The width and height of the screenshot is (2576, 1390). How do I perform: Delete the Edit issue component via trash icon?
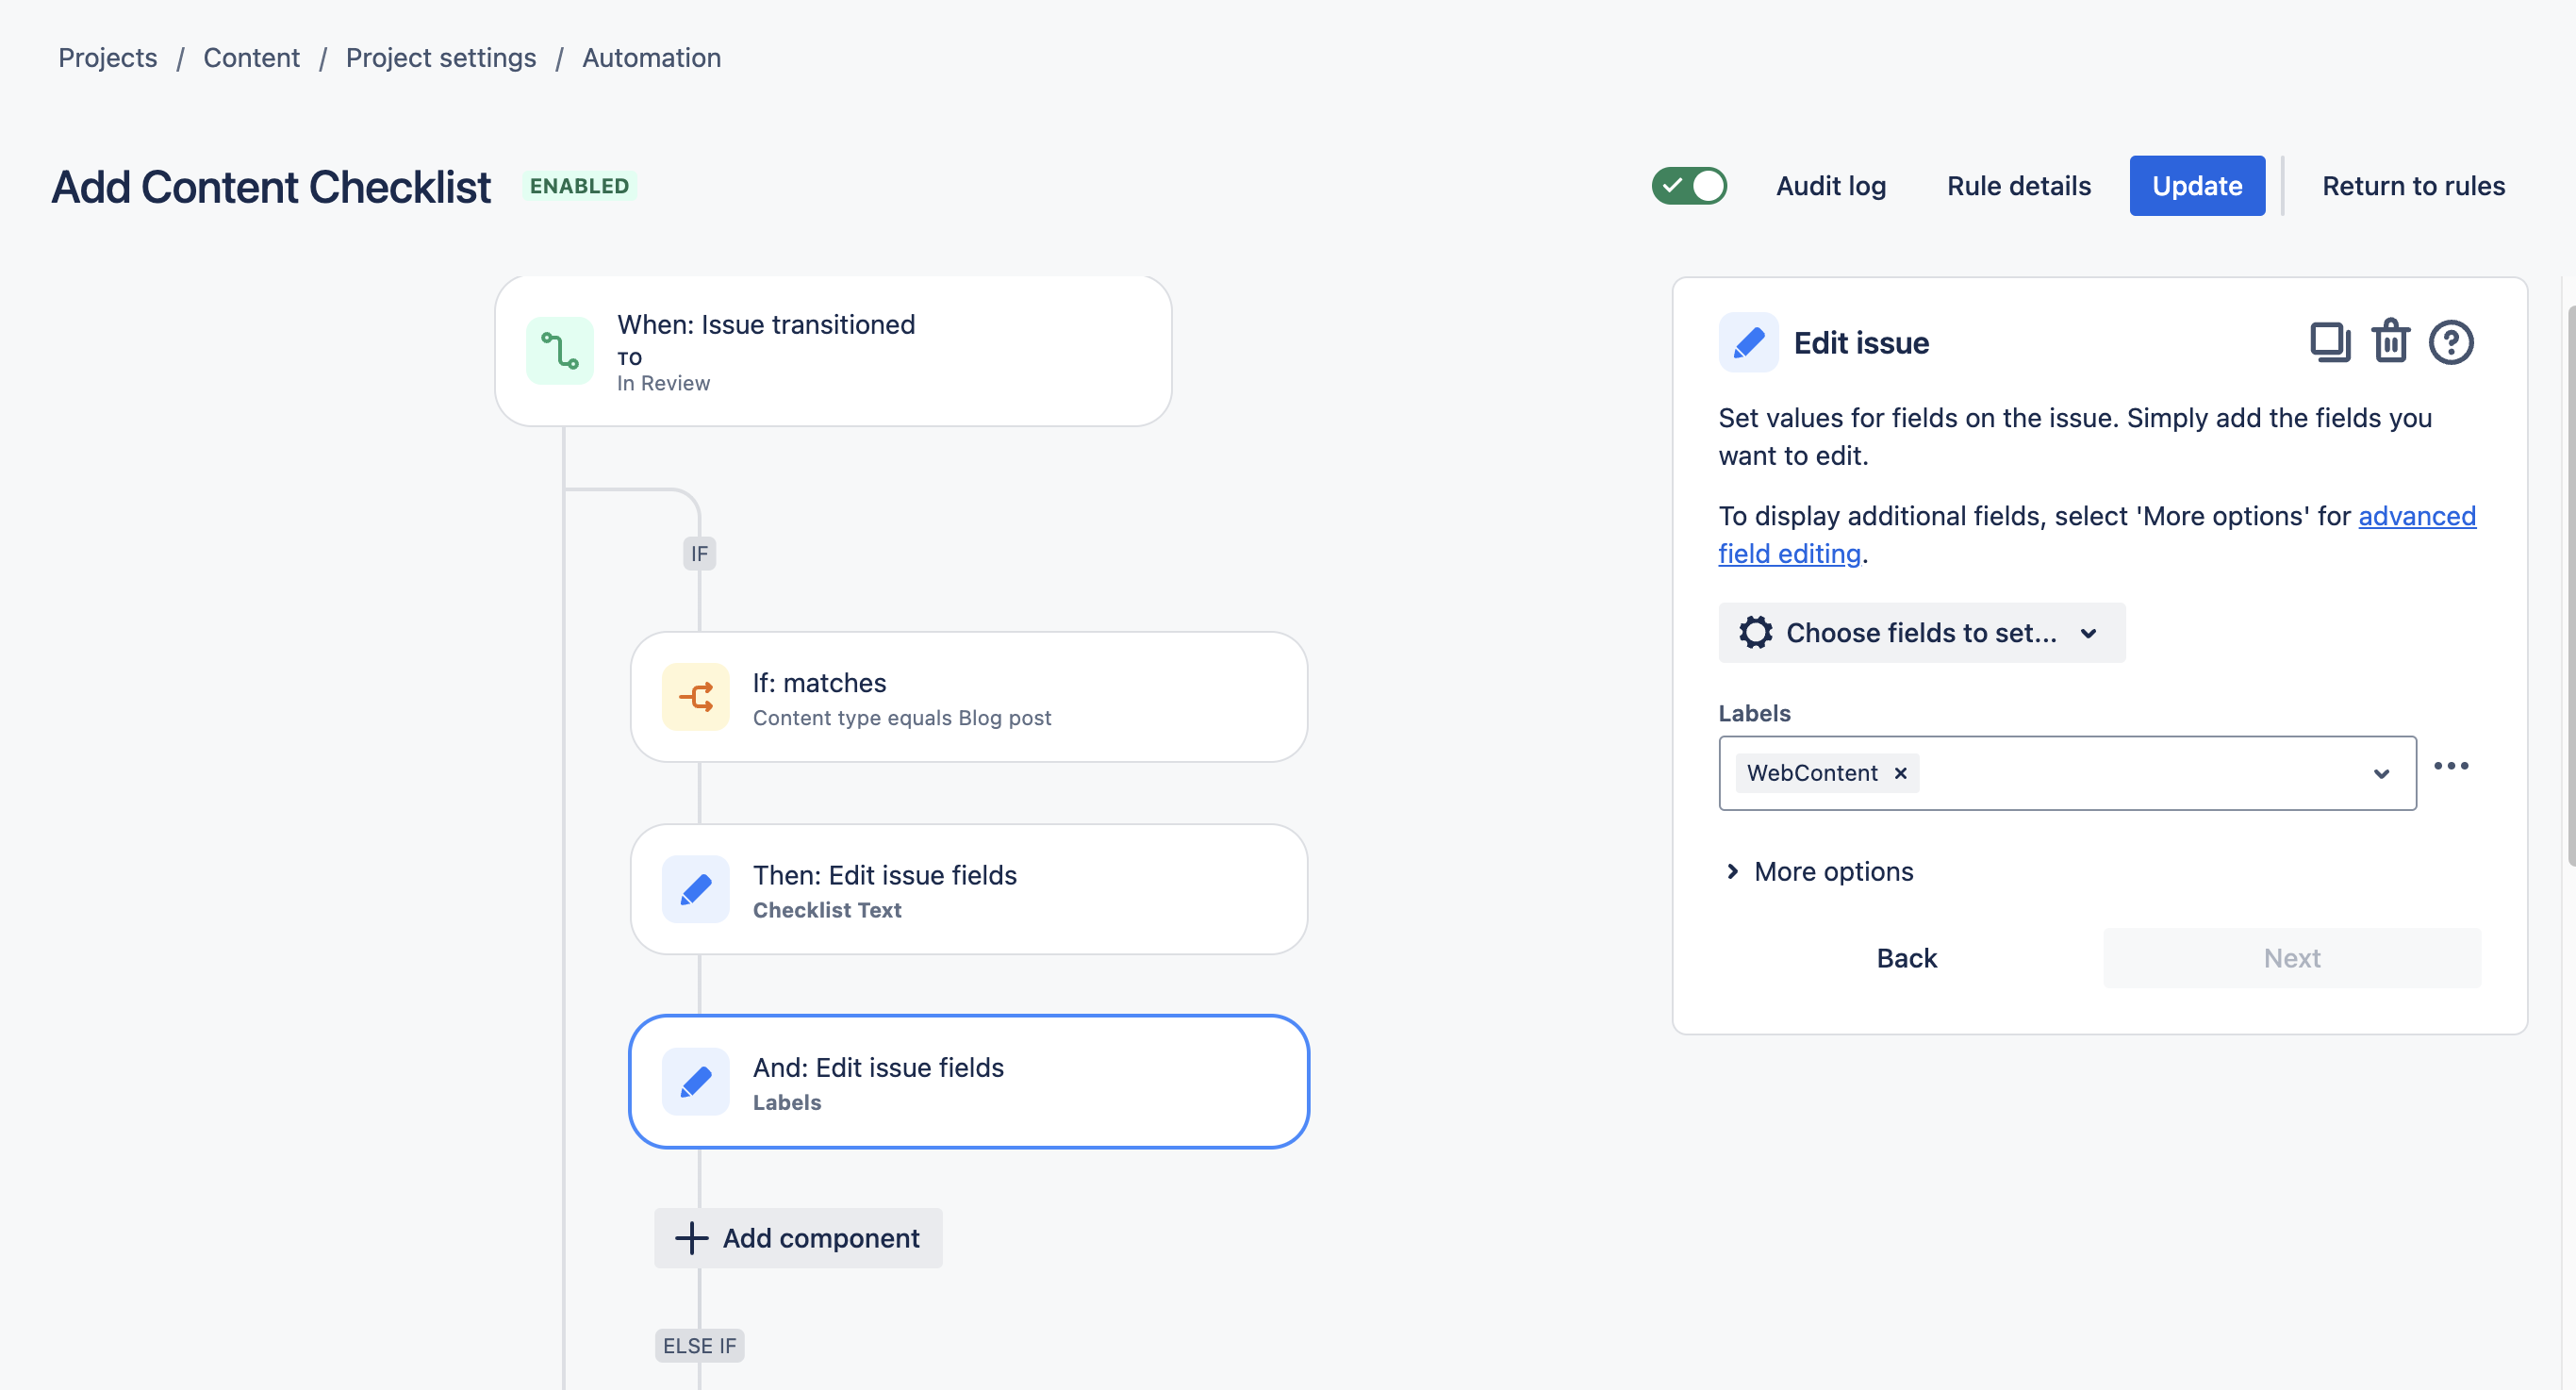2391,342
